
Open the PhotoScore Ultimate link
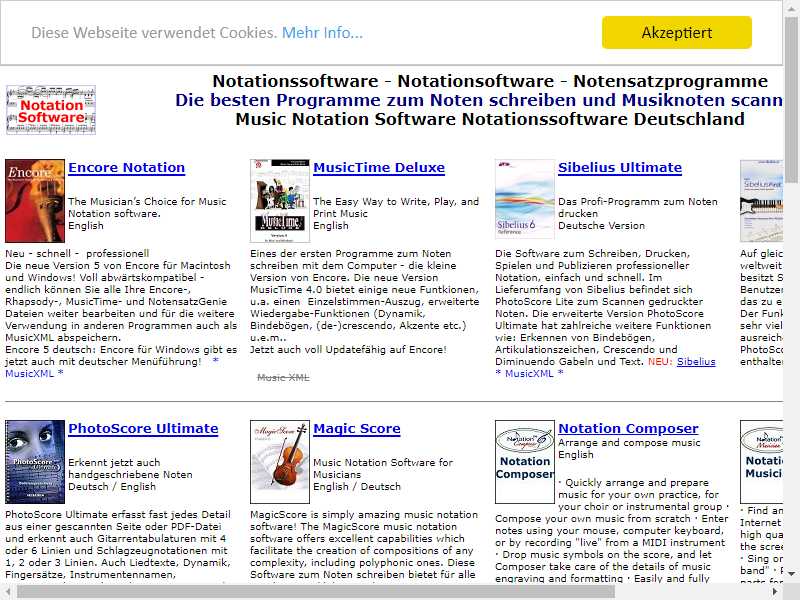tap(143, 429)
